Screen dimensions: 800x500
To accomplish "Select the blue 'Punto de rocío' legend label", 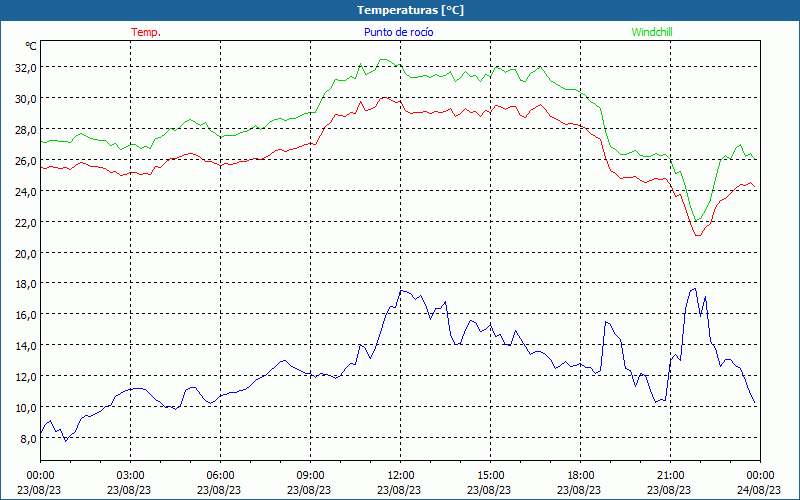I will [x=398, y=32].
